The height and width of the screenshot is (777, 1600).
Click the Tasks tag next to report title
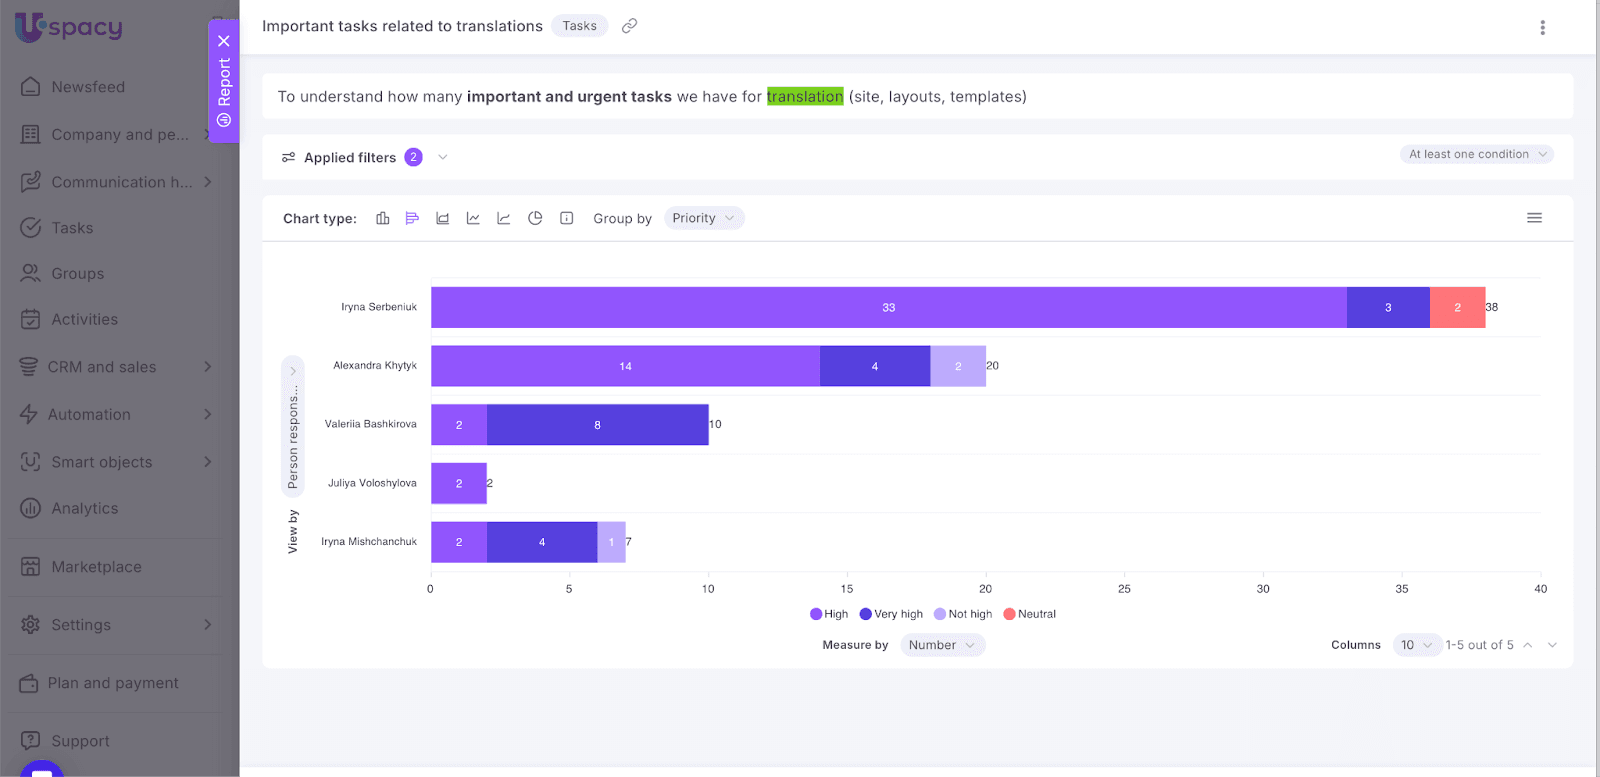[x=579, y=26]
